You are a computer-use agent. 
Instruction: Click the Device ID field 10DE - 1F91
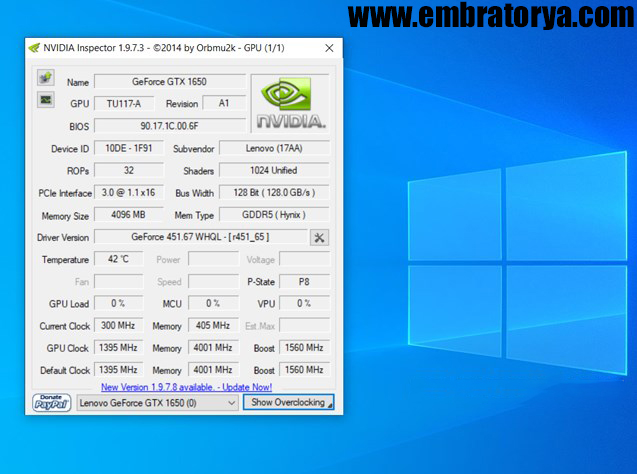tap(129, 148)
